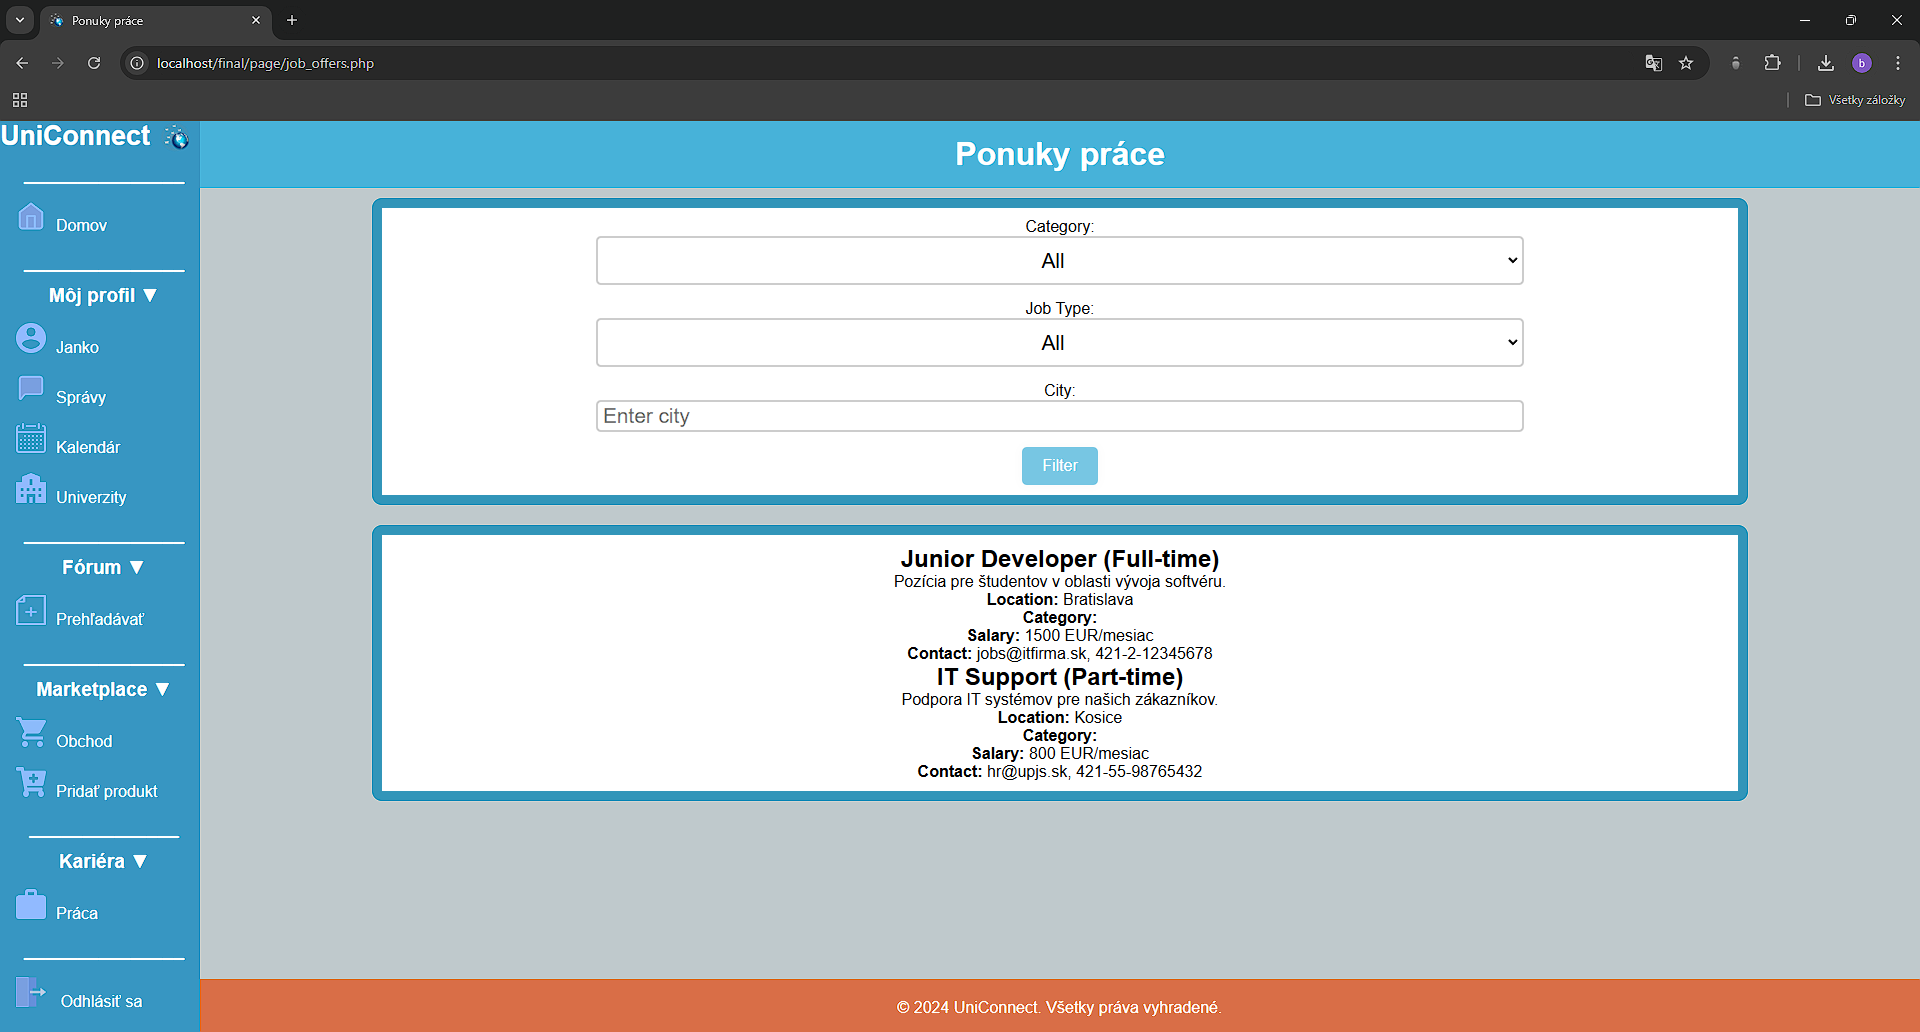Screen dimensions: 1920x1032
Task: Open the Job Type dropdown
Action: (x=1060, y=343)
